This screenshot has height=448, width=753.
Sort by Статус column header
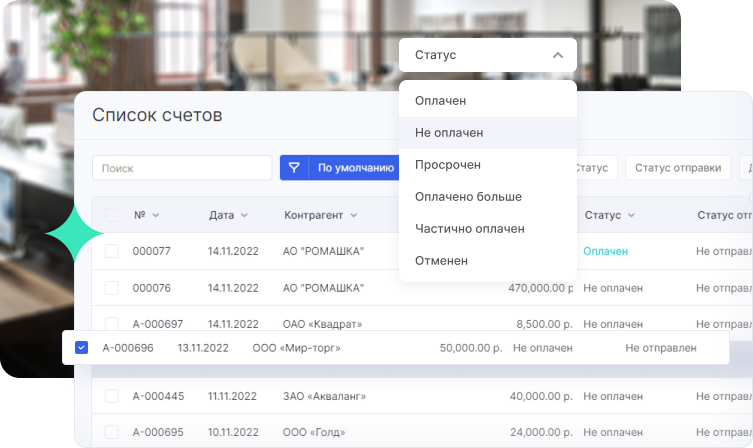click(x=609, y=215)
